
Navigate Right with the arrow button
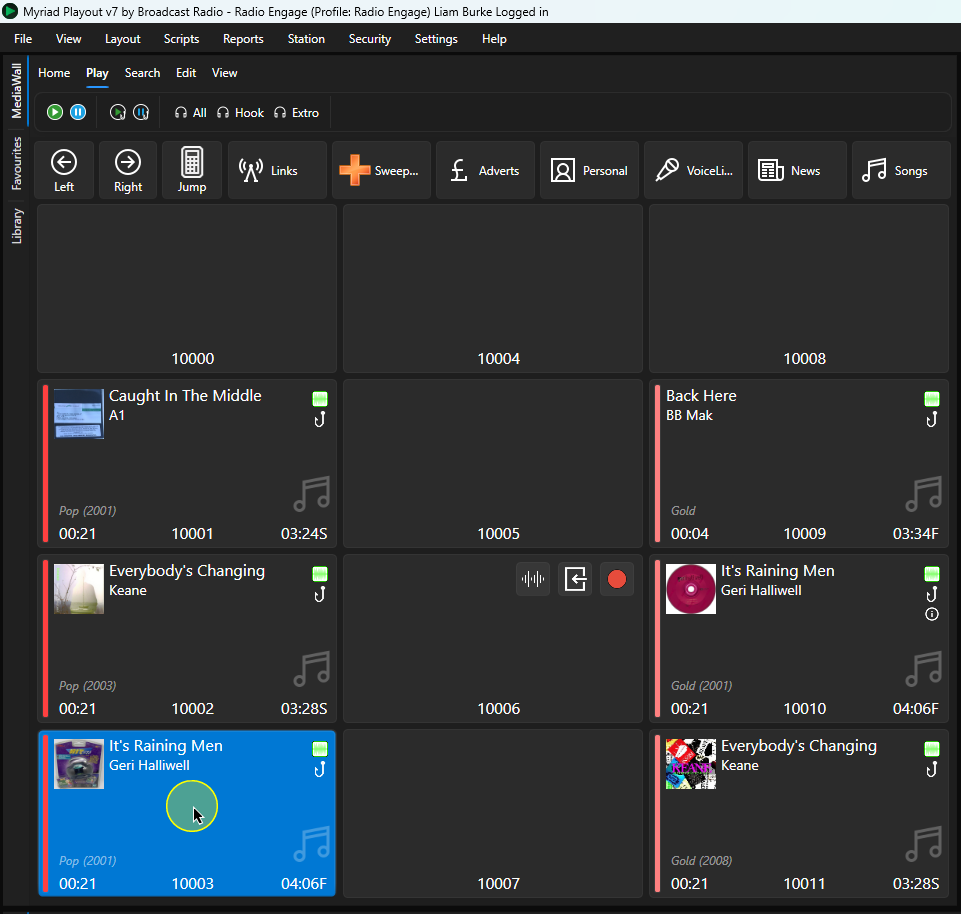(x=128, y=170)
